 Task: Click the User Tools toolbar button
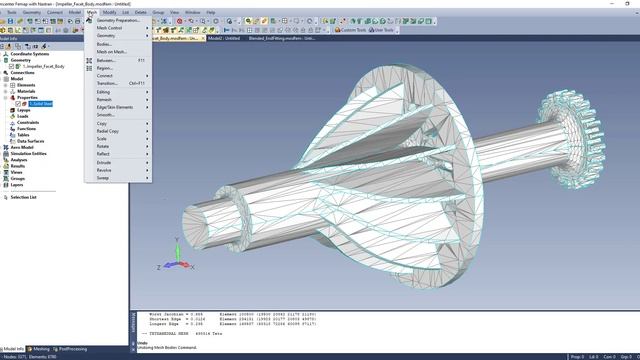point(381,30)
